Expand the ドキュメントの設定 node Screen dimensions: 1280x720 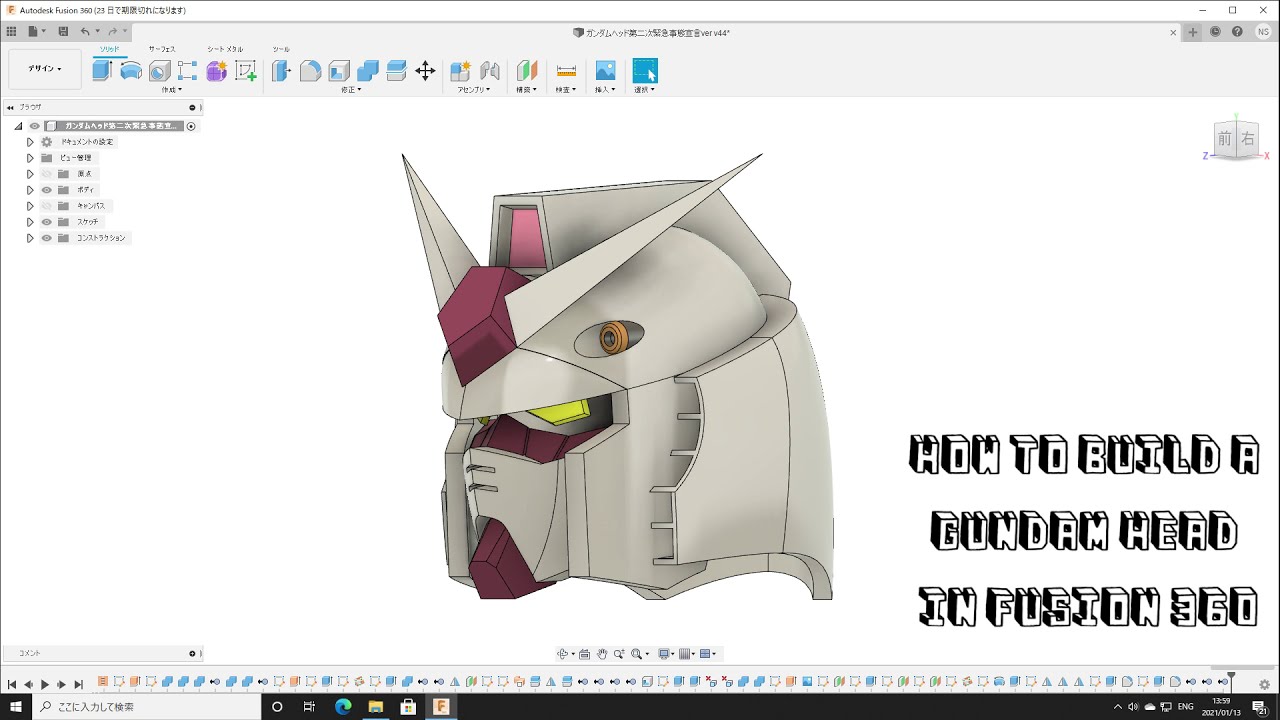point(30,142)
